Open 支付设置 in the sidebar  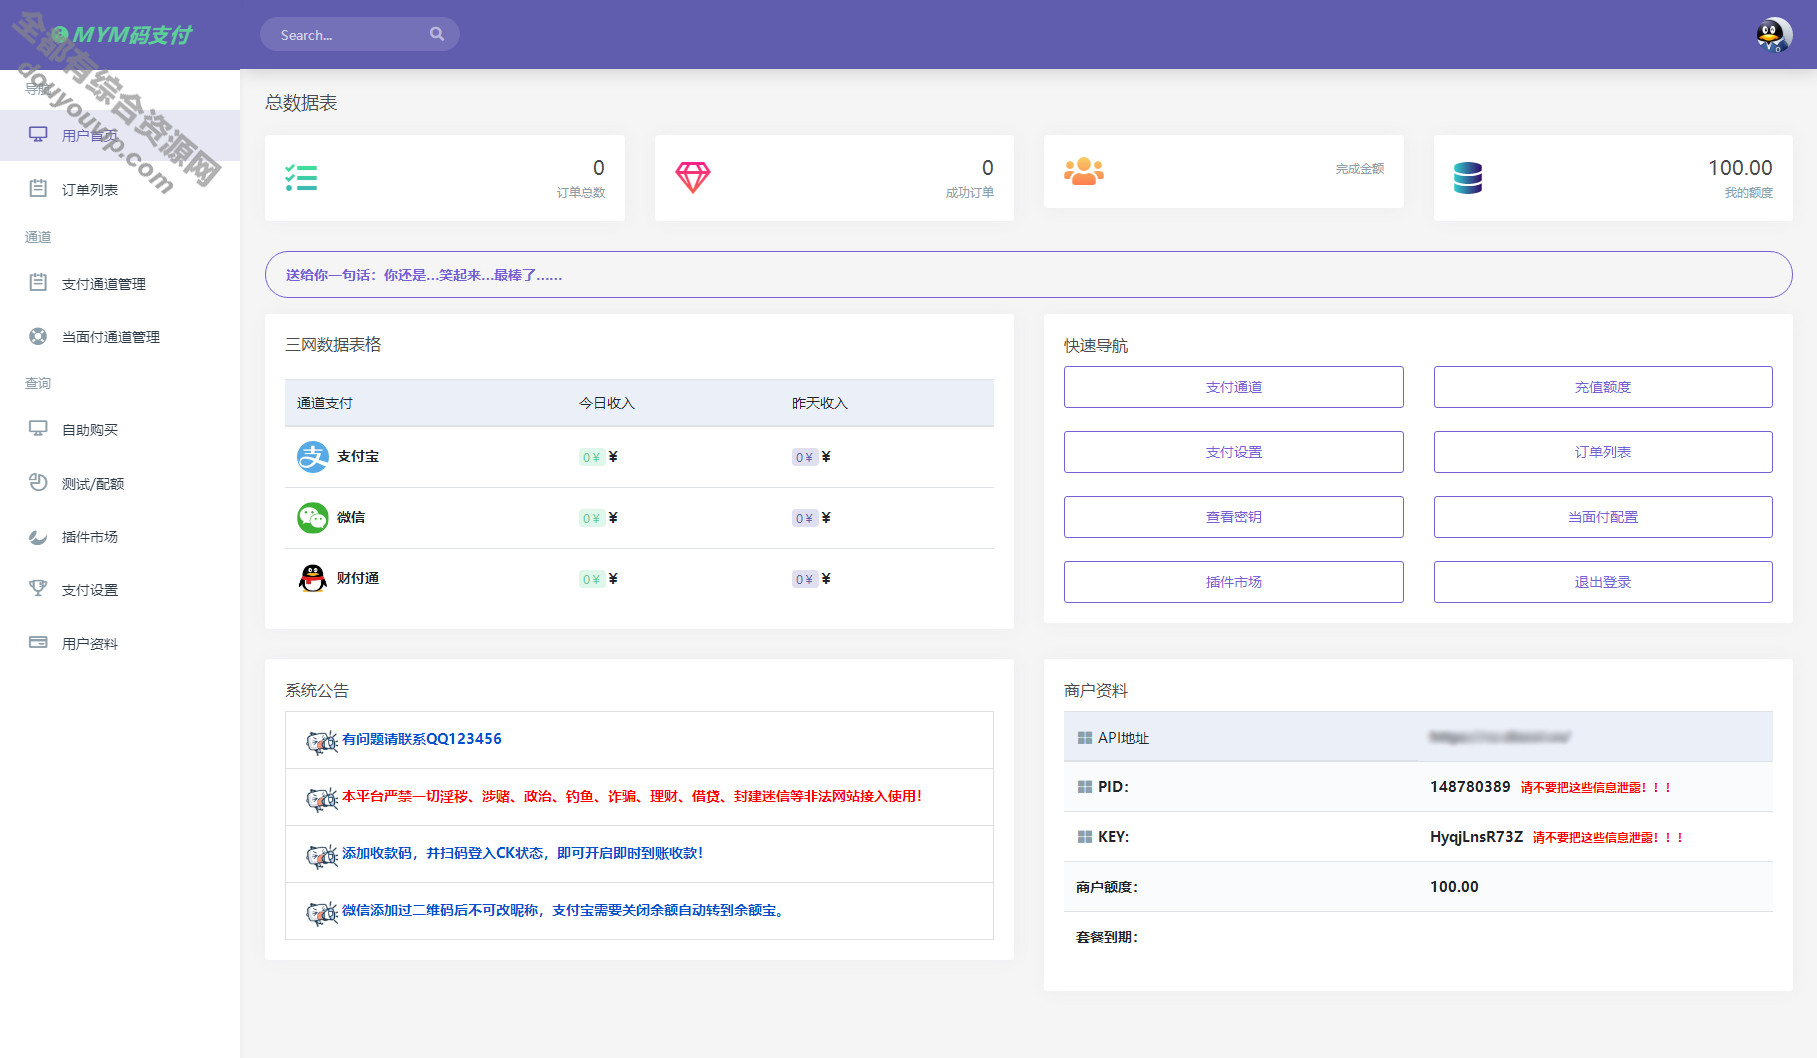coord(120,590)
